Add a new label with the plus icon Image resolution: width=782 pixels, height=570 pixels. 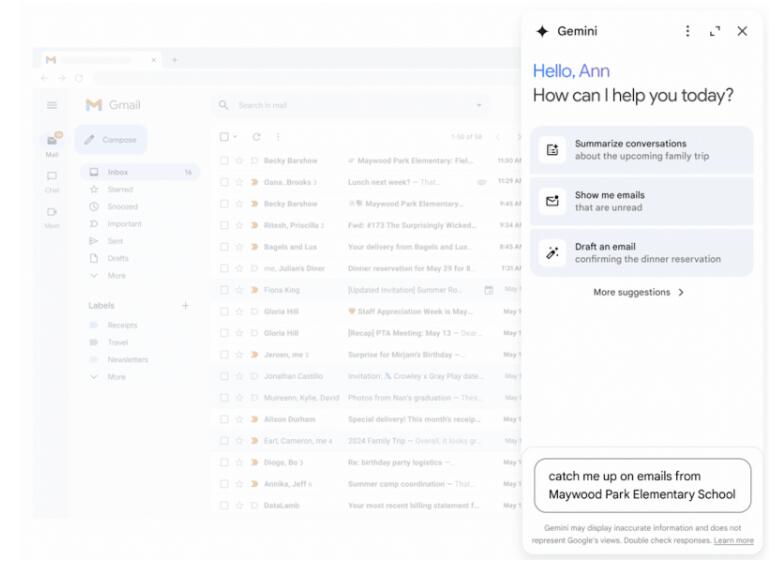click(185, 306)
